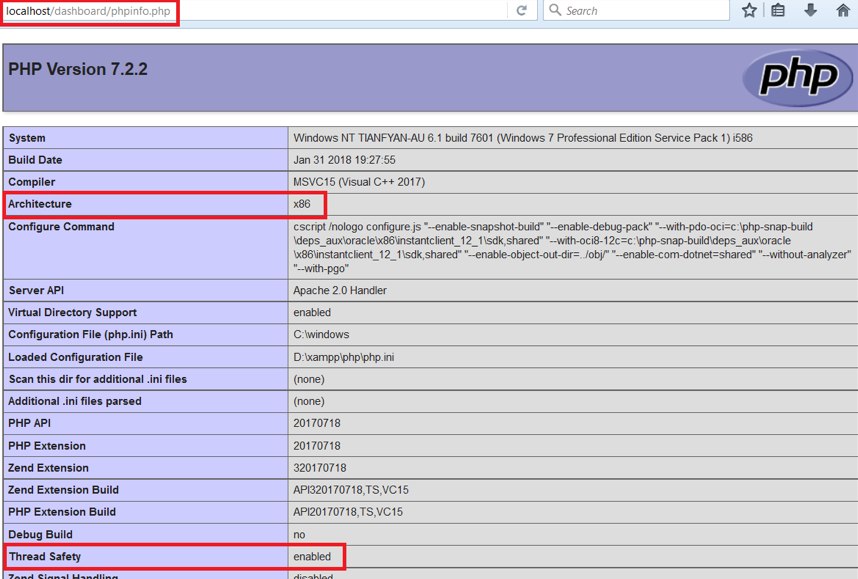
Task: Select '(none)' in Additional .ini files row
Action: (309, 401)
